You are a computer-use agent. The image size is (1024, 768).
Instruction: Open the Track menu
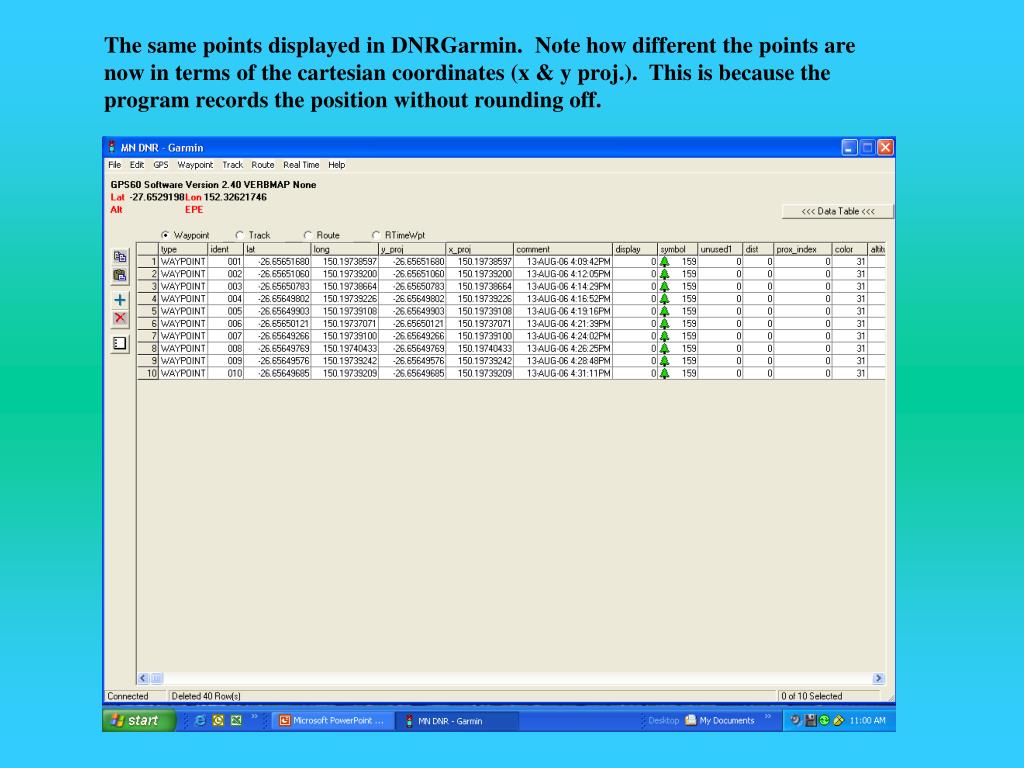click(232, 165)
